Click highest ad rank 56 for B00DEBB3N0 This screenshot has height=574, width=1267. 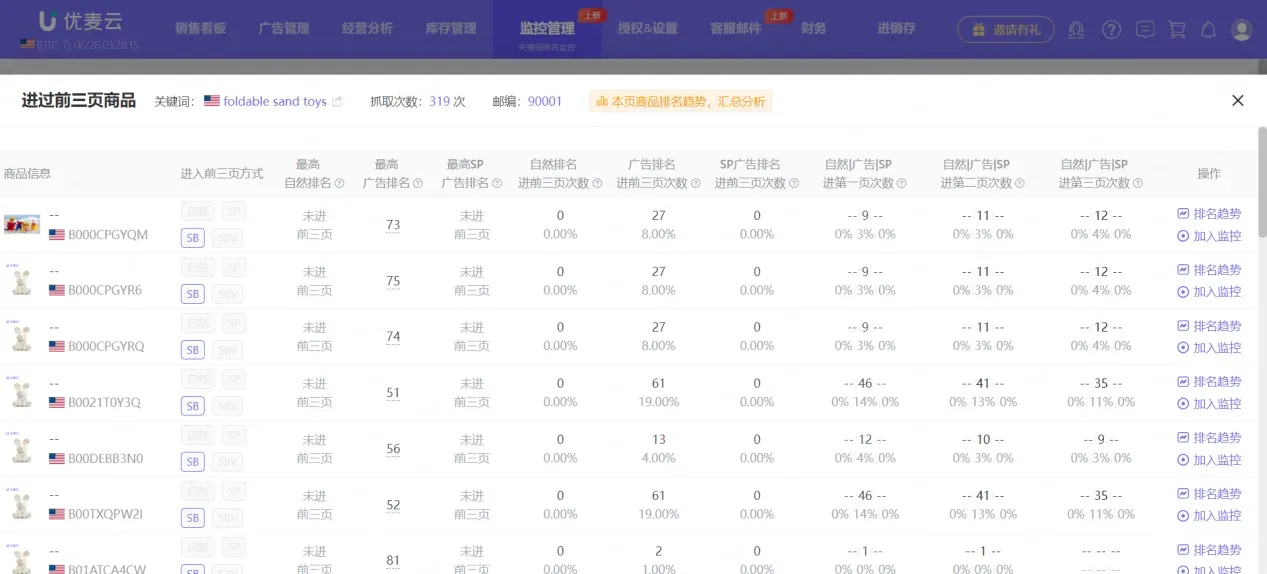click(393, 449)
